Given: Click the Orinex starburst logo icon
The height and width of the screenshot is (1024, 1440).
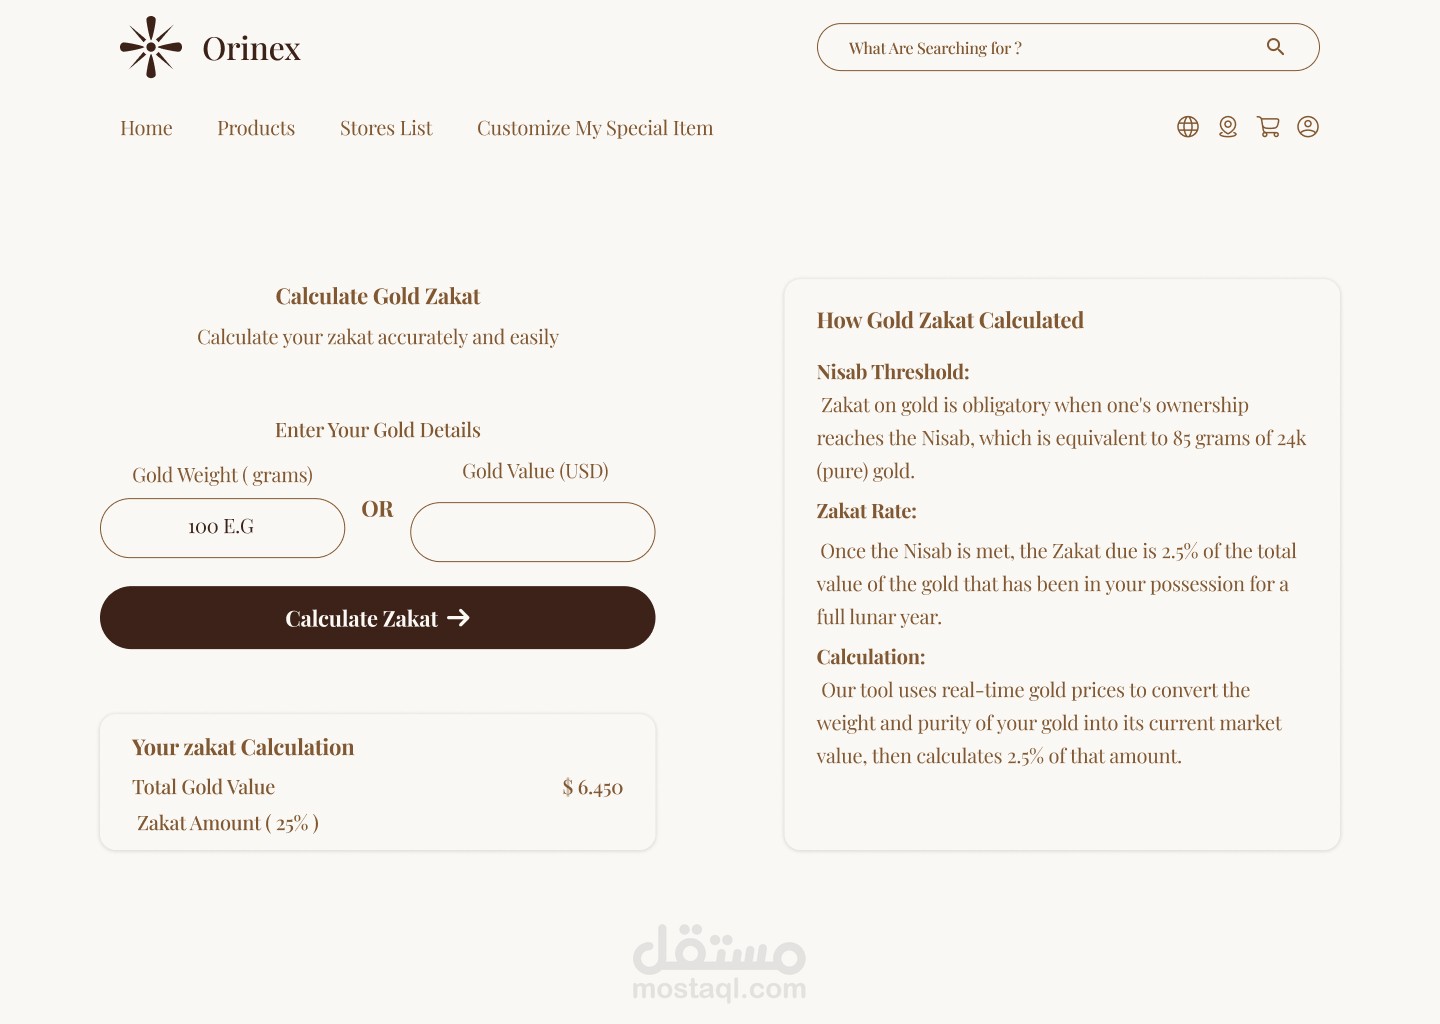Looking at the screenshot, I should tap(151, 47).
